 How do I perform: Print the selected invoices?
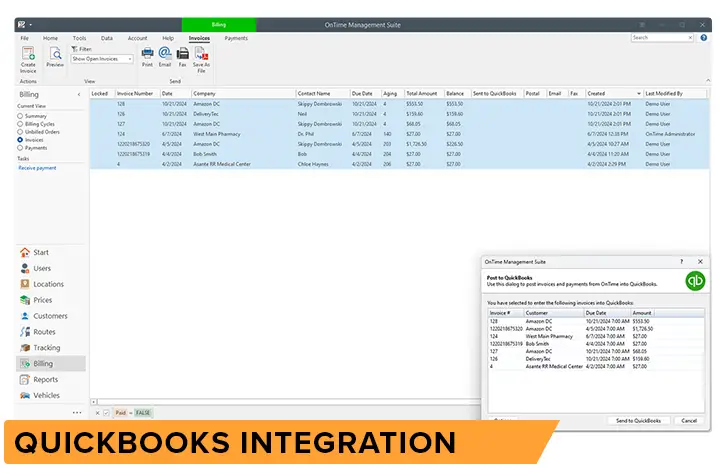(x=147, y=57)
